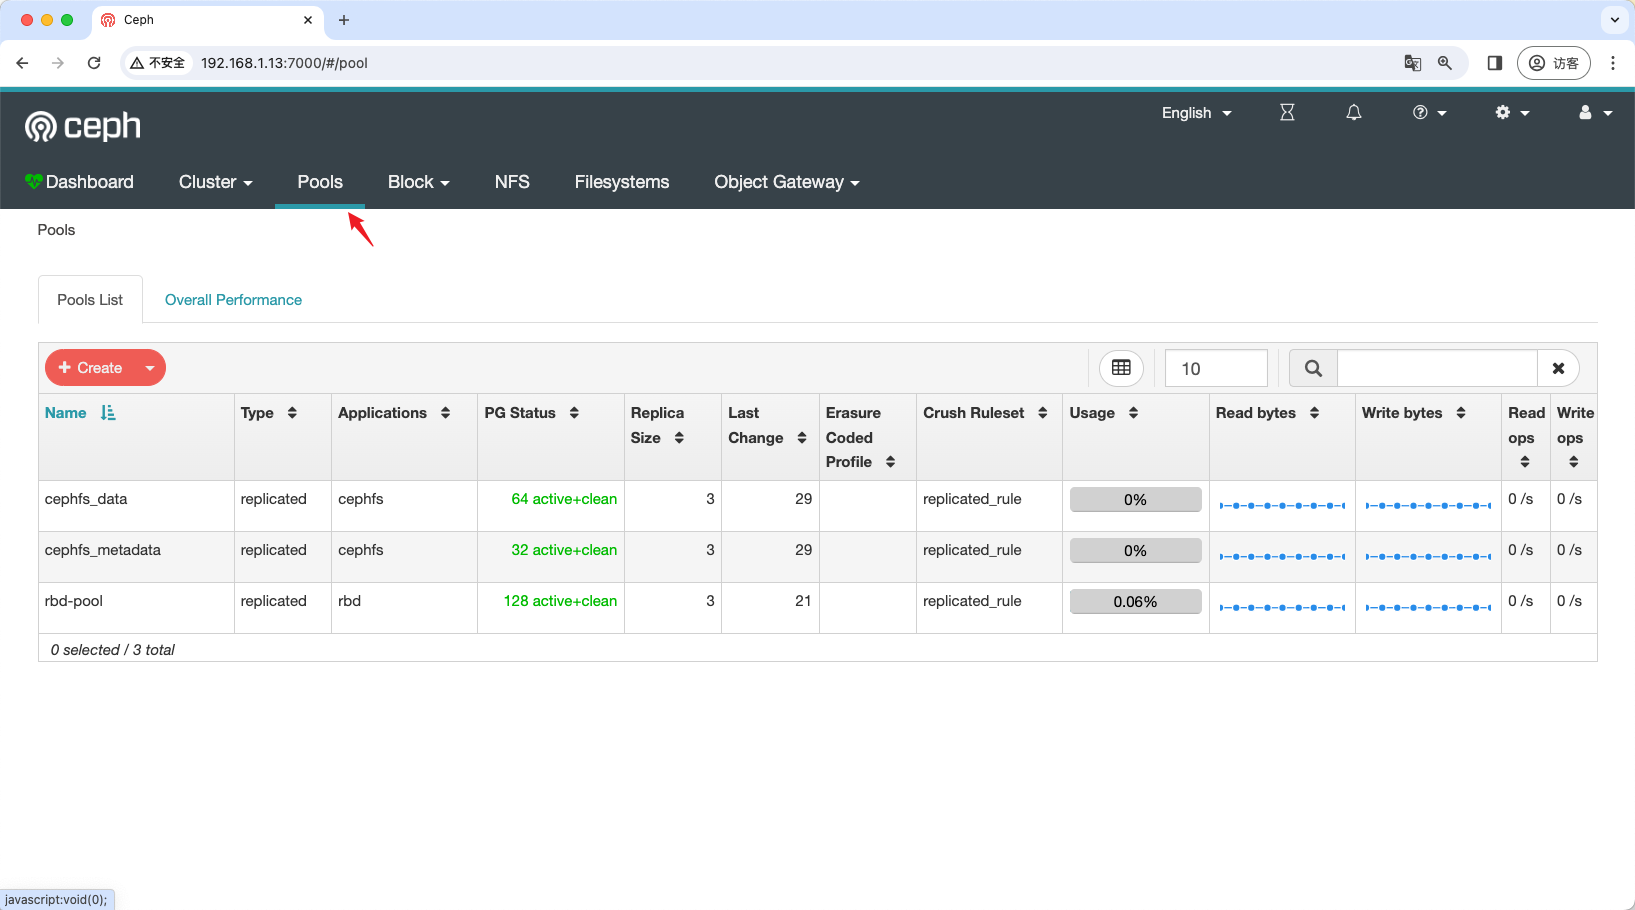Screen dimensions: 1635x910
Task: Expand the Cluster menu
Action: pyautogui.click(x=215, y=182)
